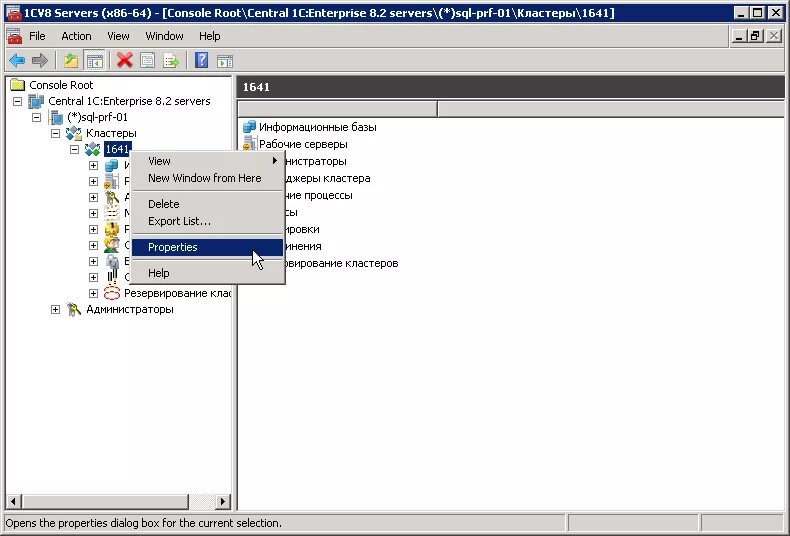Open the Action menu
Image resolution: width=790 pixels, height=536 pixels.
pos(77,36)
